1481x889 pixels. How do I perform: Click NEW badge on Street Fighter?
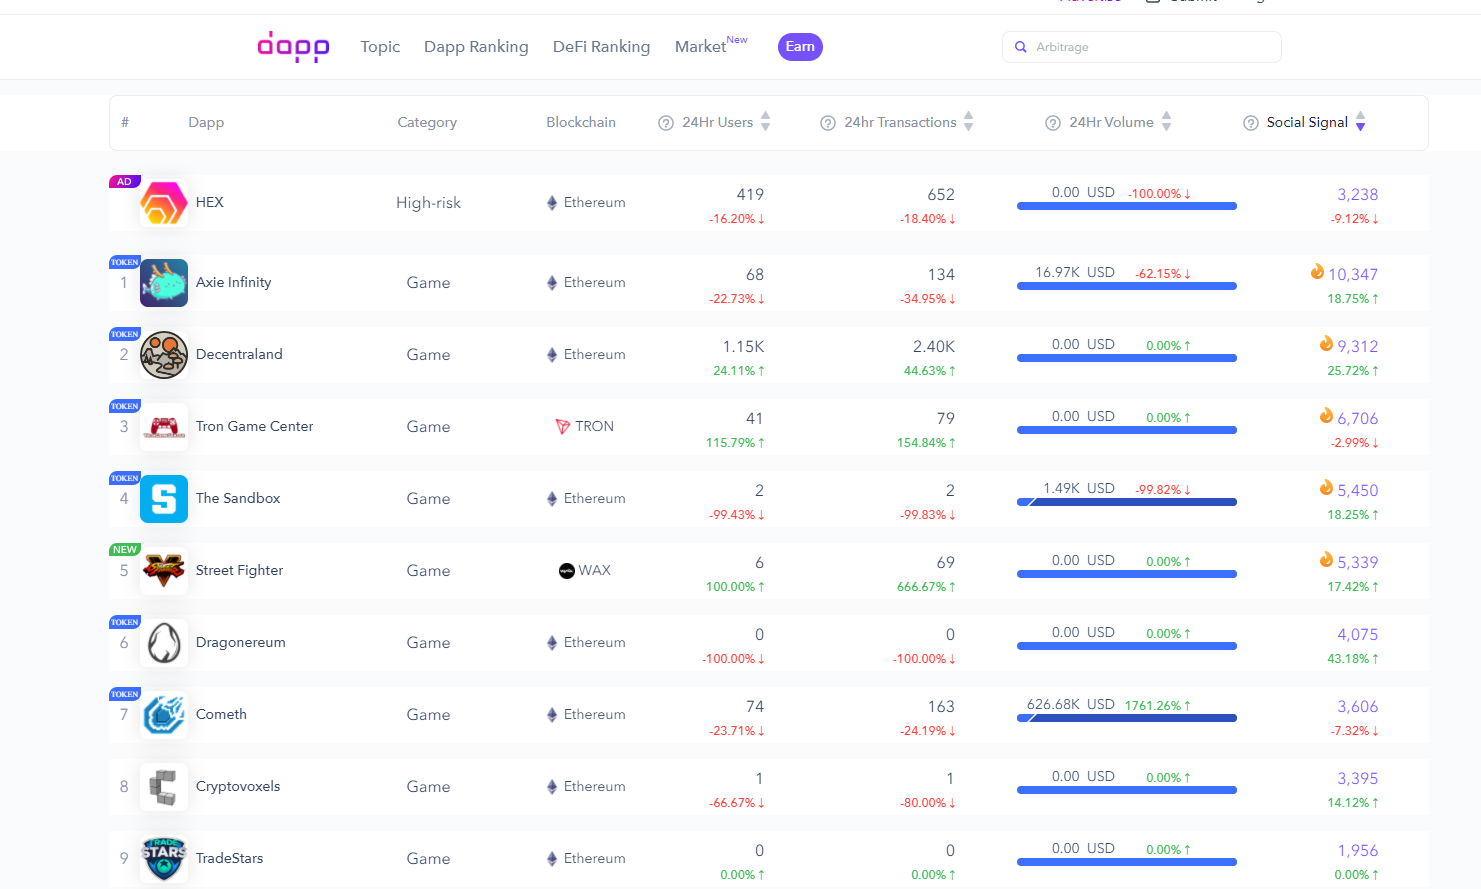click(x=124, y=550)
